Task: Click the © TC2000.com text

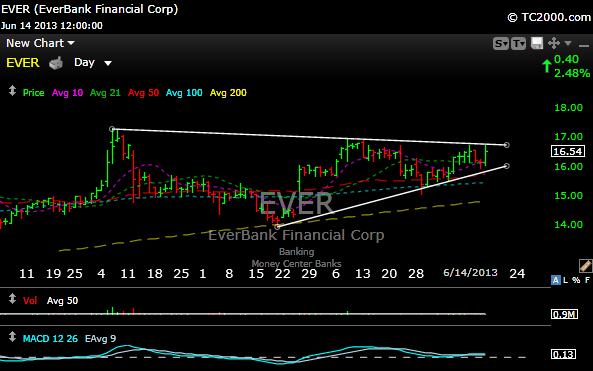Action: click(x=549, y=17)
